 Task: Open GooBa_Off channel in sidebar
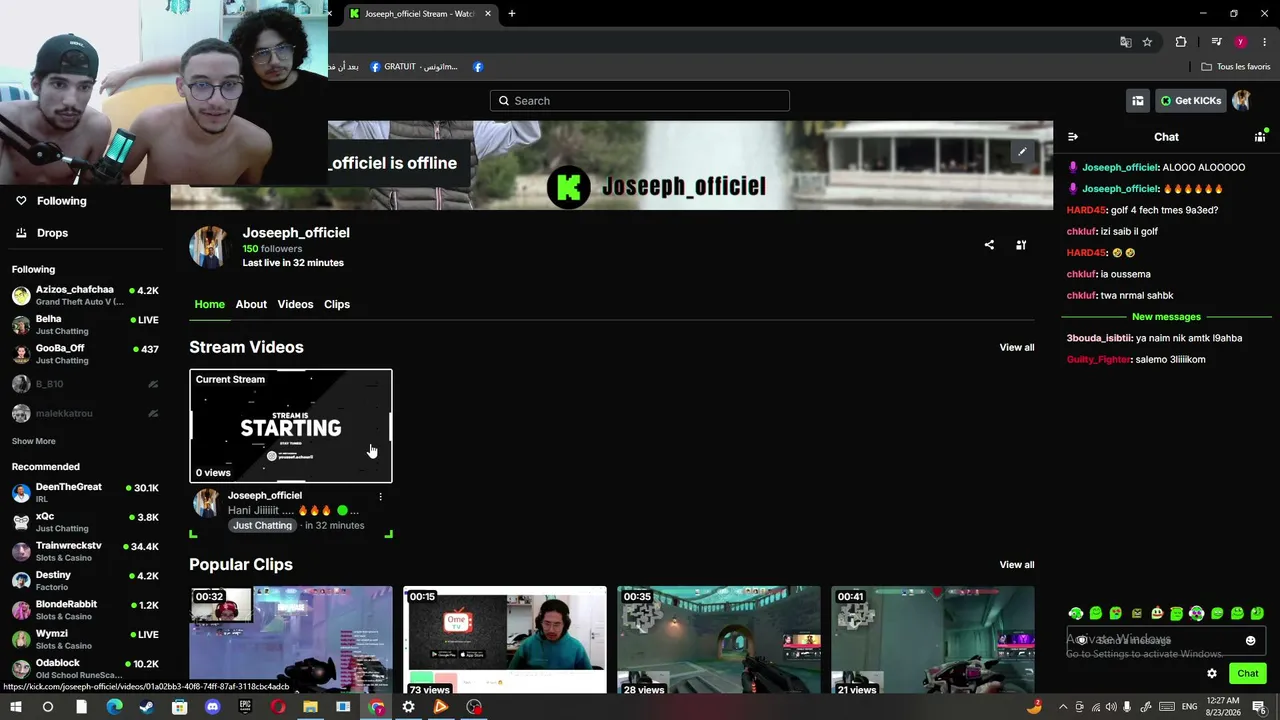tap(86, 354)
